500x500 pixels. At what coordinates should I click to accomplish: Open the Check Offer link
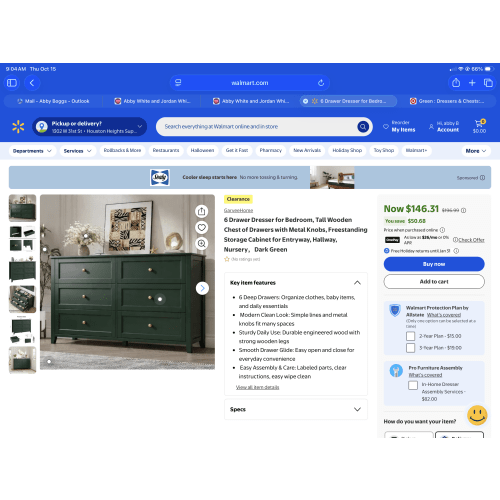click(471, 240)
